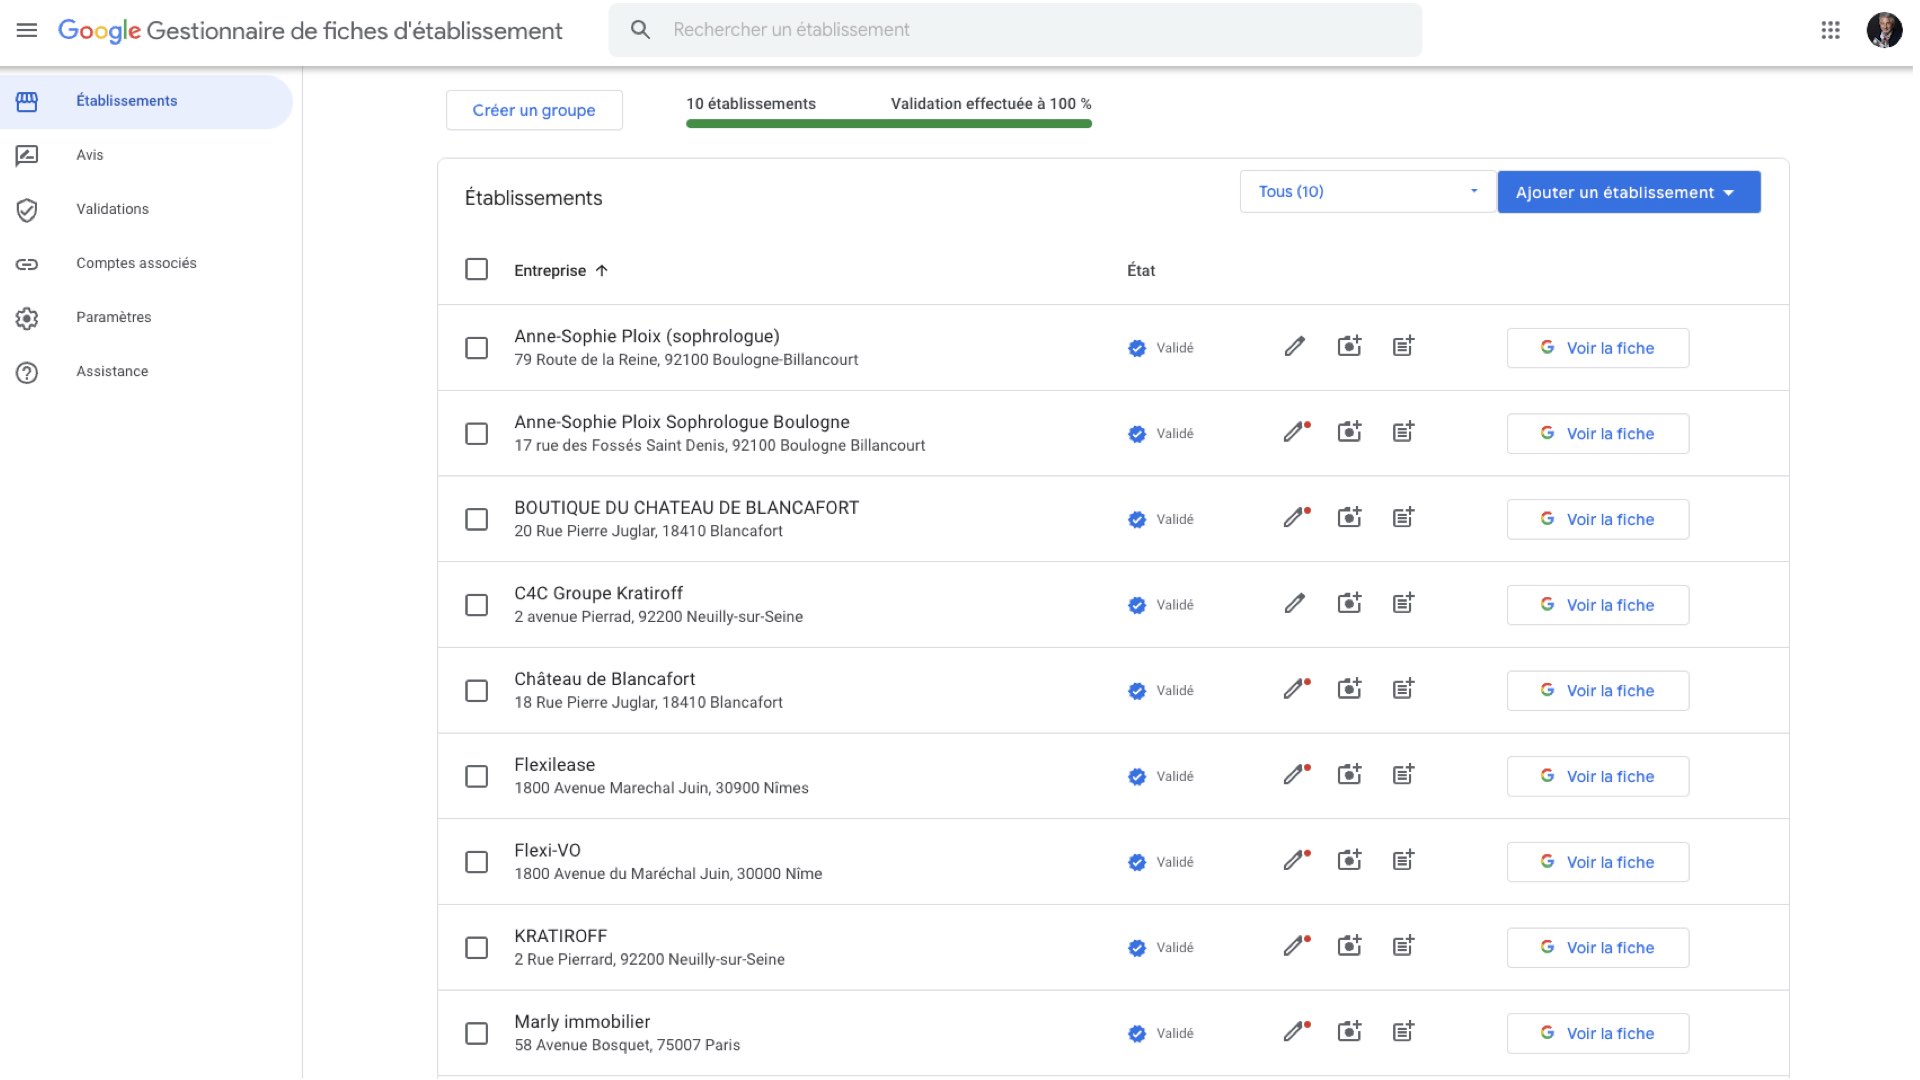This screenshot has height=1080, width=1920.
Task: Voir la fiche for Flexilease
Action: [1597, 777]
